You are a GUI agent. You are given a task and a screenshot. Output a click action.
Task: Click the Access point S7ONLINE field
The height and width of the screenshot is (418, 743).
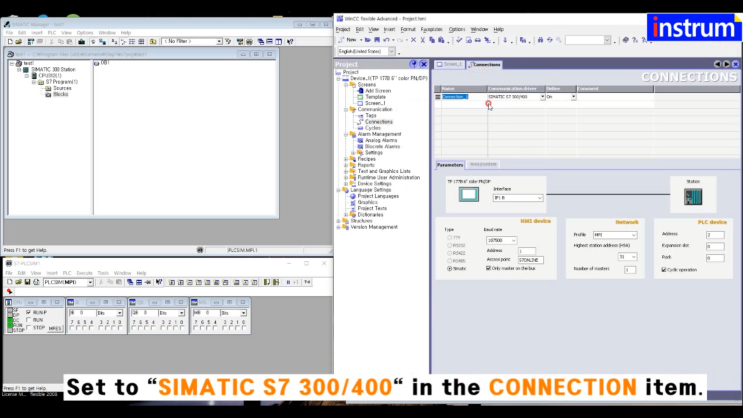530,260
